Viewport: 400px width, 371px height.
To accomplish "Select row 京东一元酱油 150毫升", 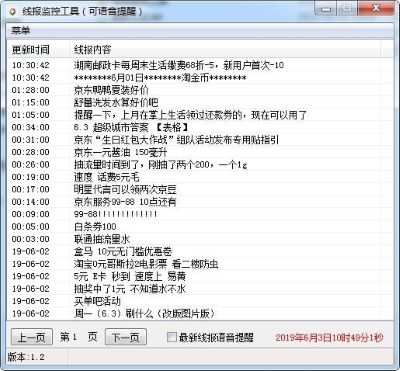I will 200,152.
